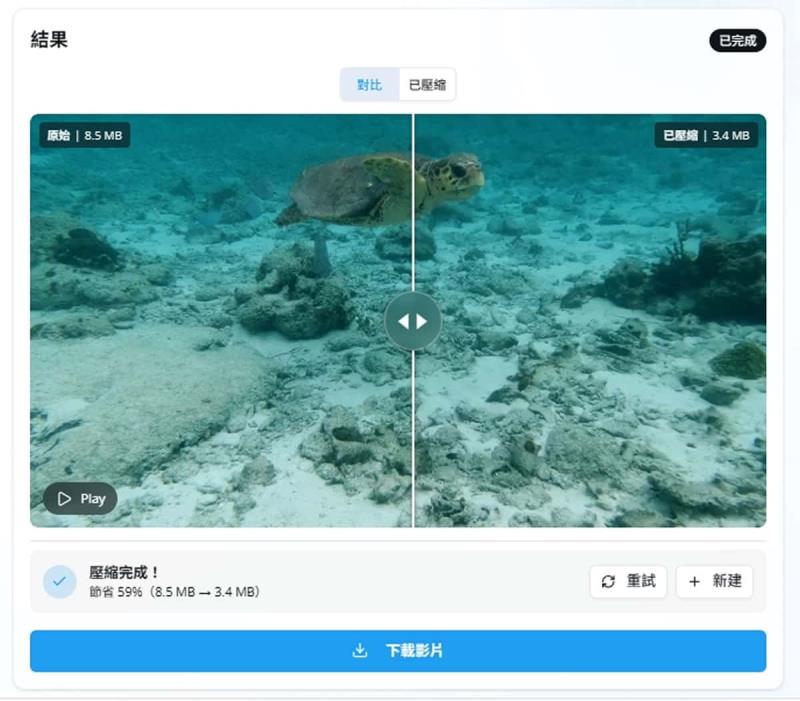Click the right arrow of the comparison handle
Image resolution: width=800 pixels, height=701 pixels.
423,320
